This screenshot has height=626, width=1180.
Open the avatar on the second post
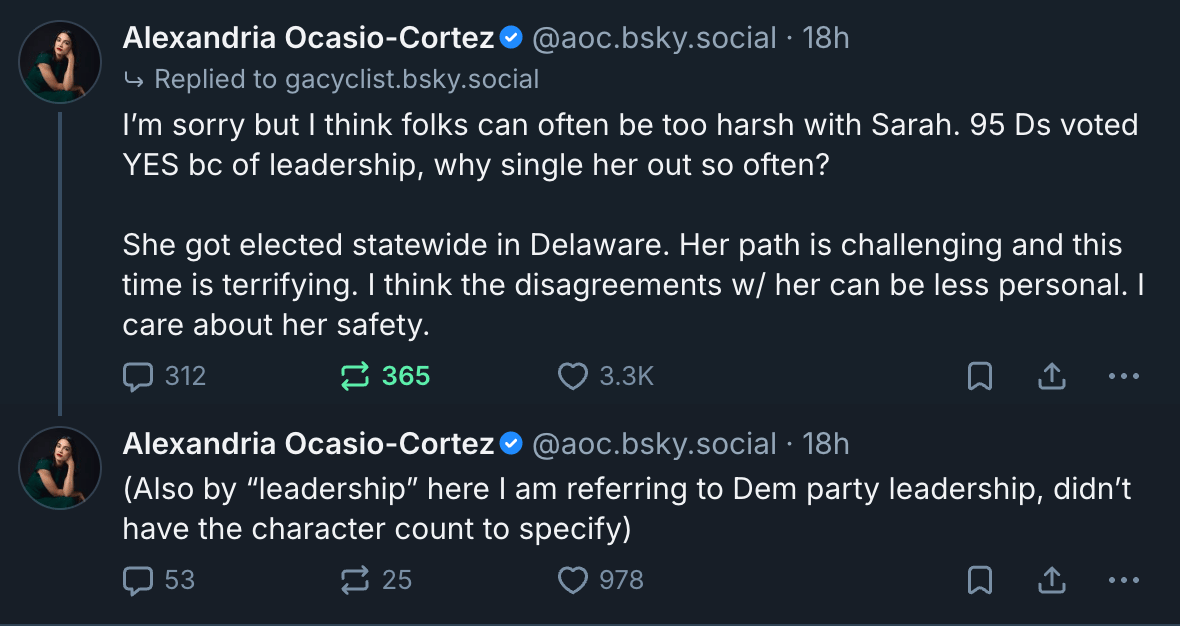[60, 467]
